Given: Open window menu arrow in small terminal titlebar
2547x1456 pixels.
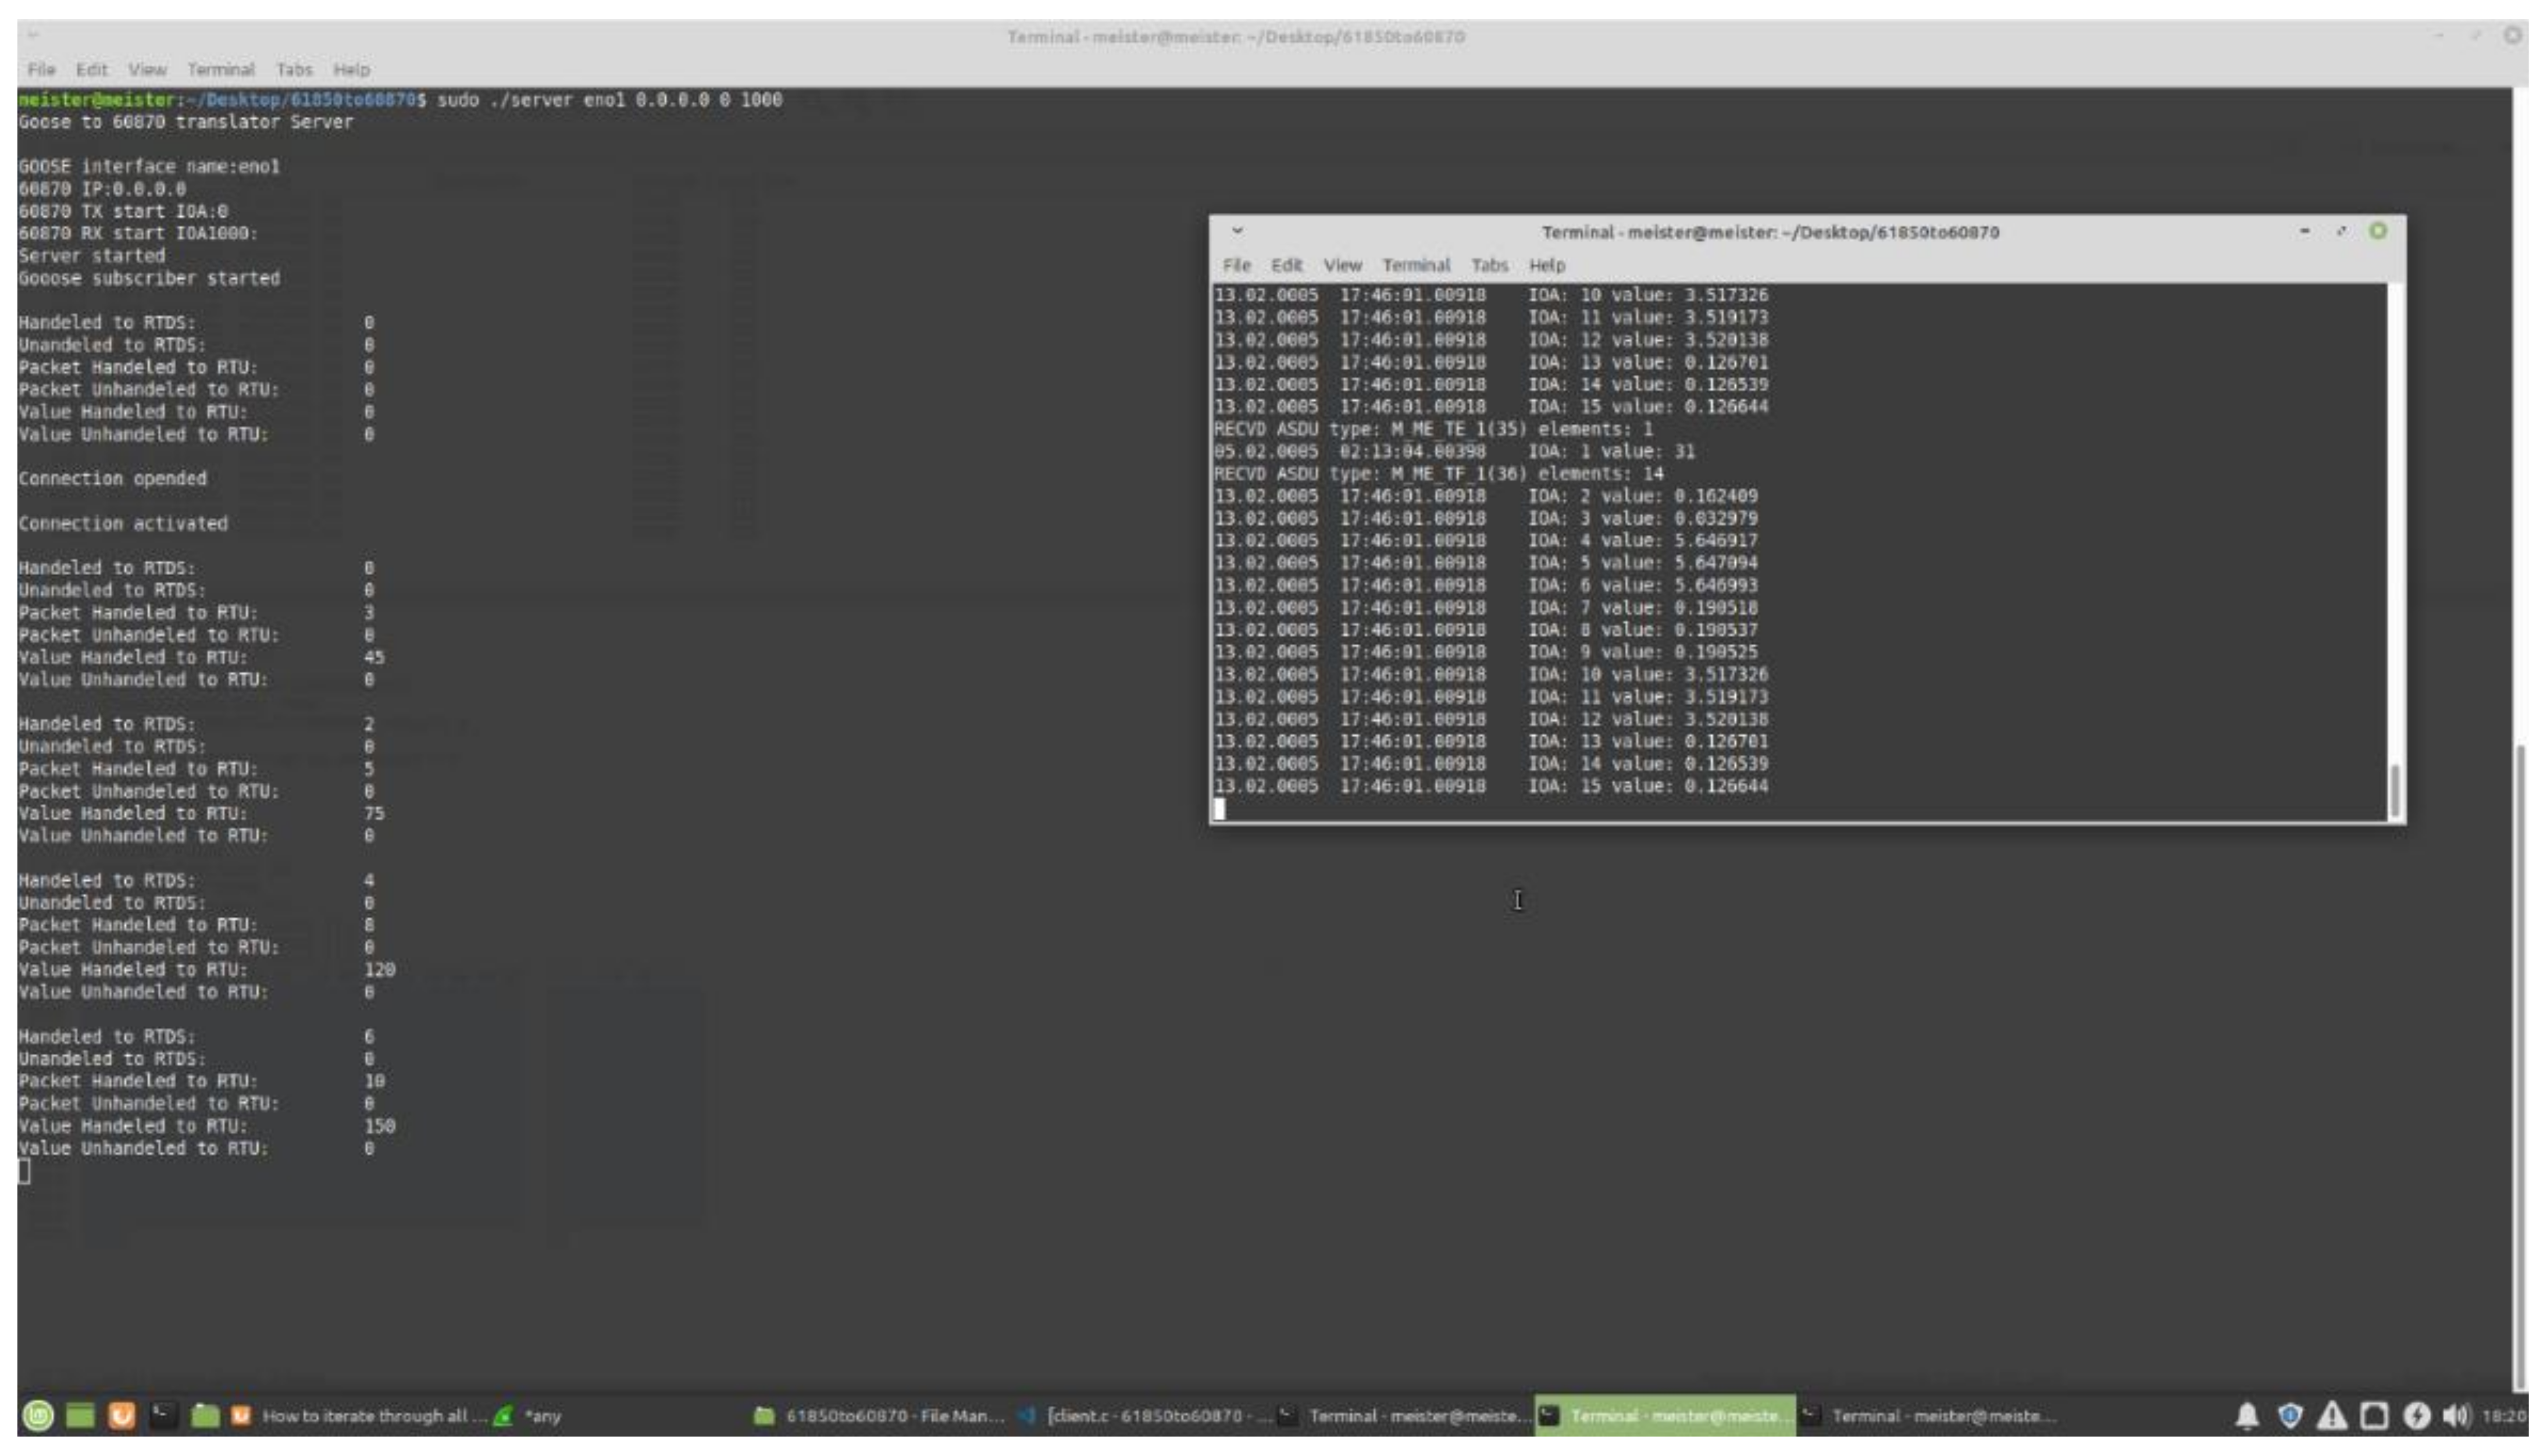Looking at the screenshot, I should (1237, 231).
